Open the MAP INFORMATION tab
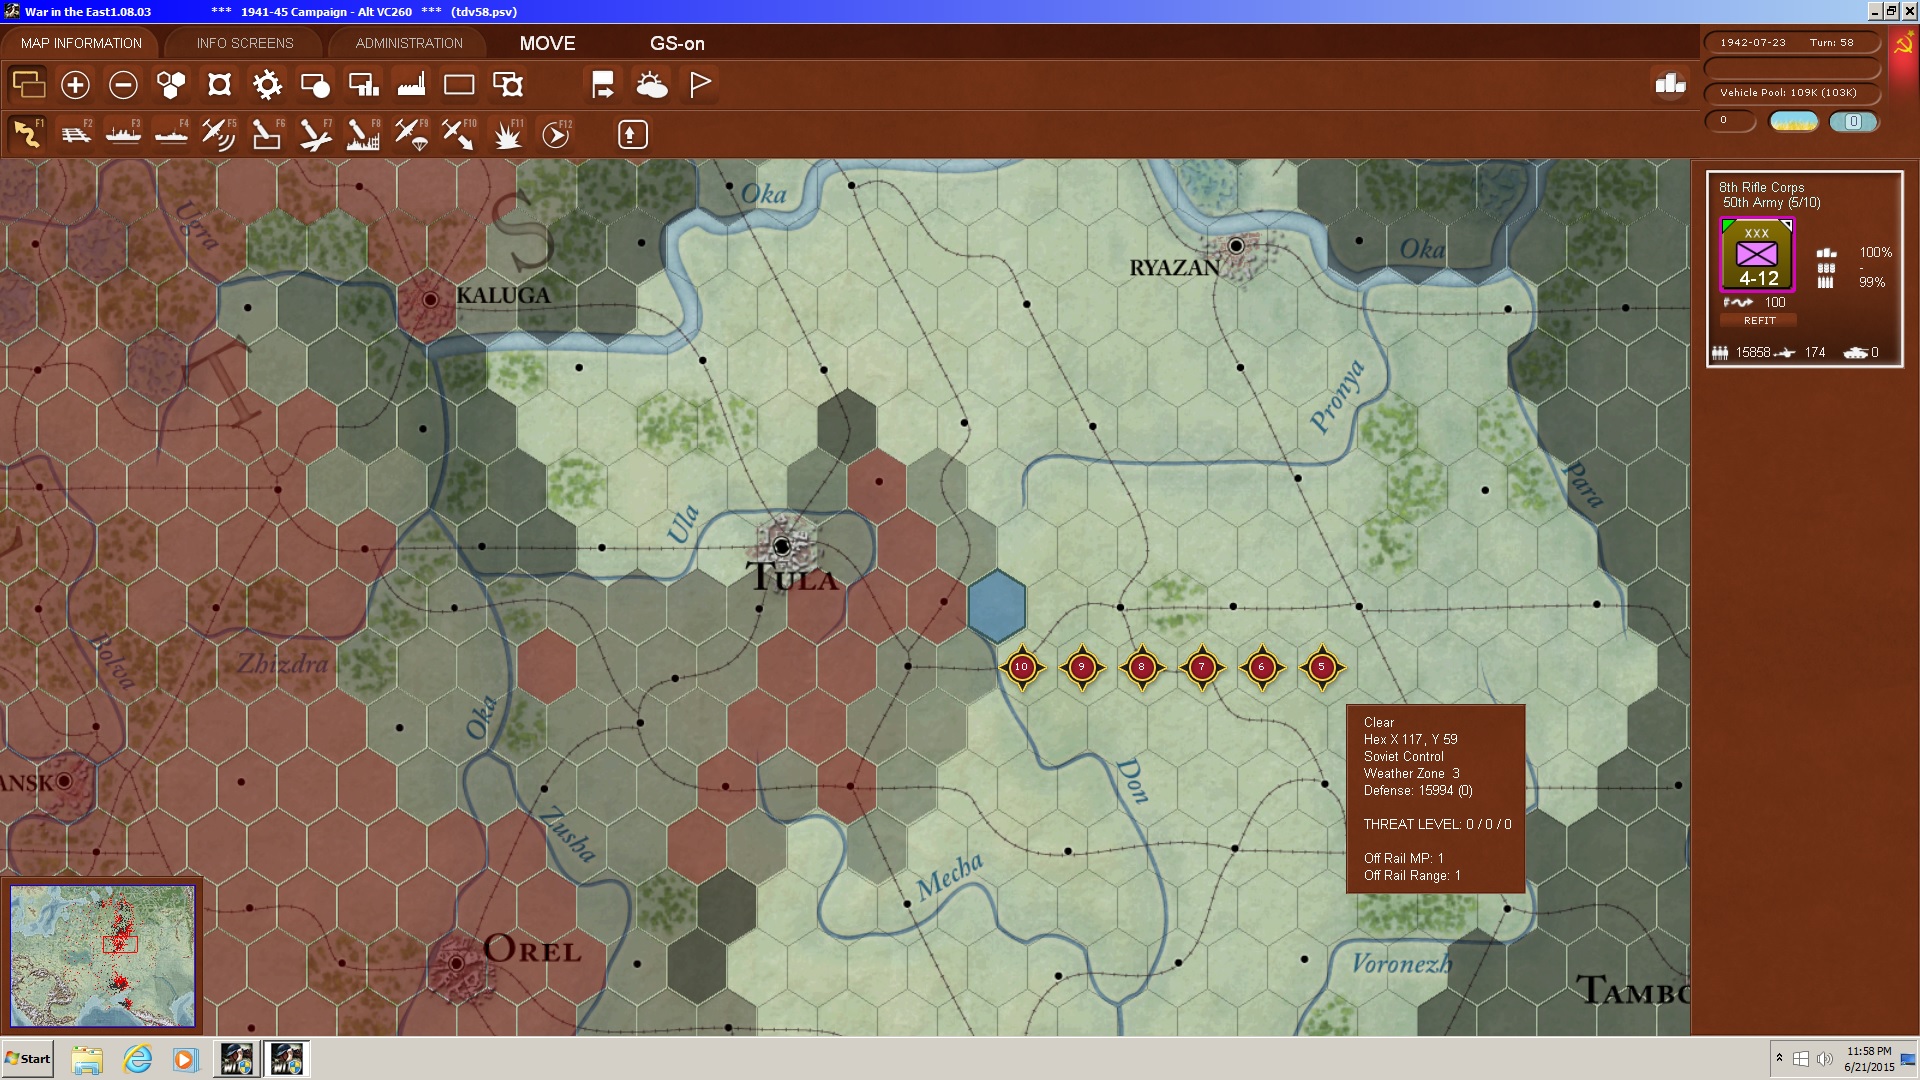Image resolution: width=1920 pixels, height=1080 pixels. pos(81,43)
